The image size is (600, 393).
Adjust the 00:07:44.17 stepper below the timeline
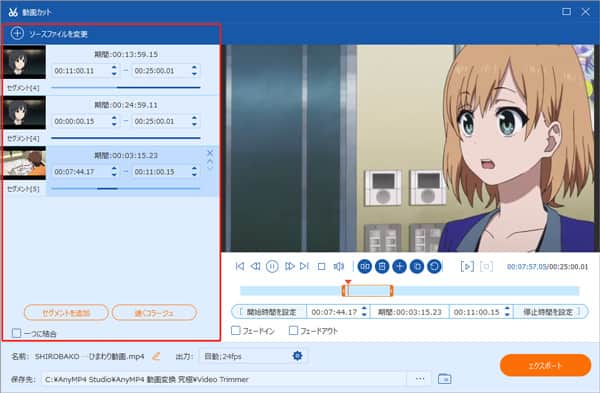(x=364, y=311)
